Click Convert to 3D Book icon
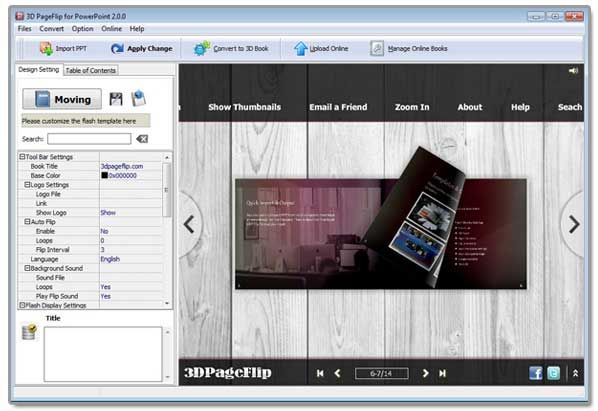This screenshot has width=598, height=411. [202, 48]
